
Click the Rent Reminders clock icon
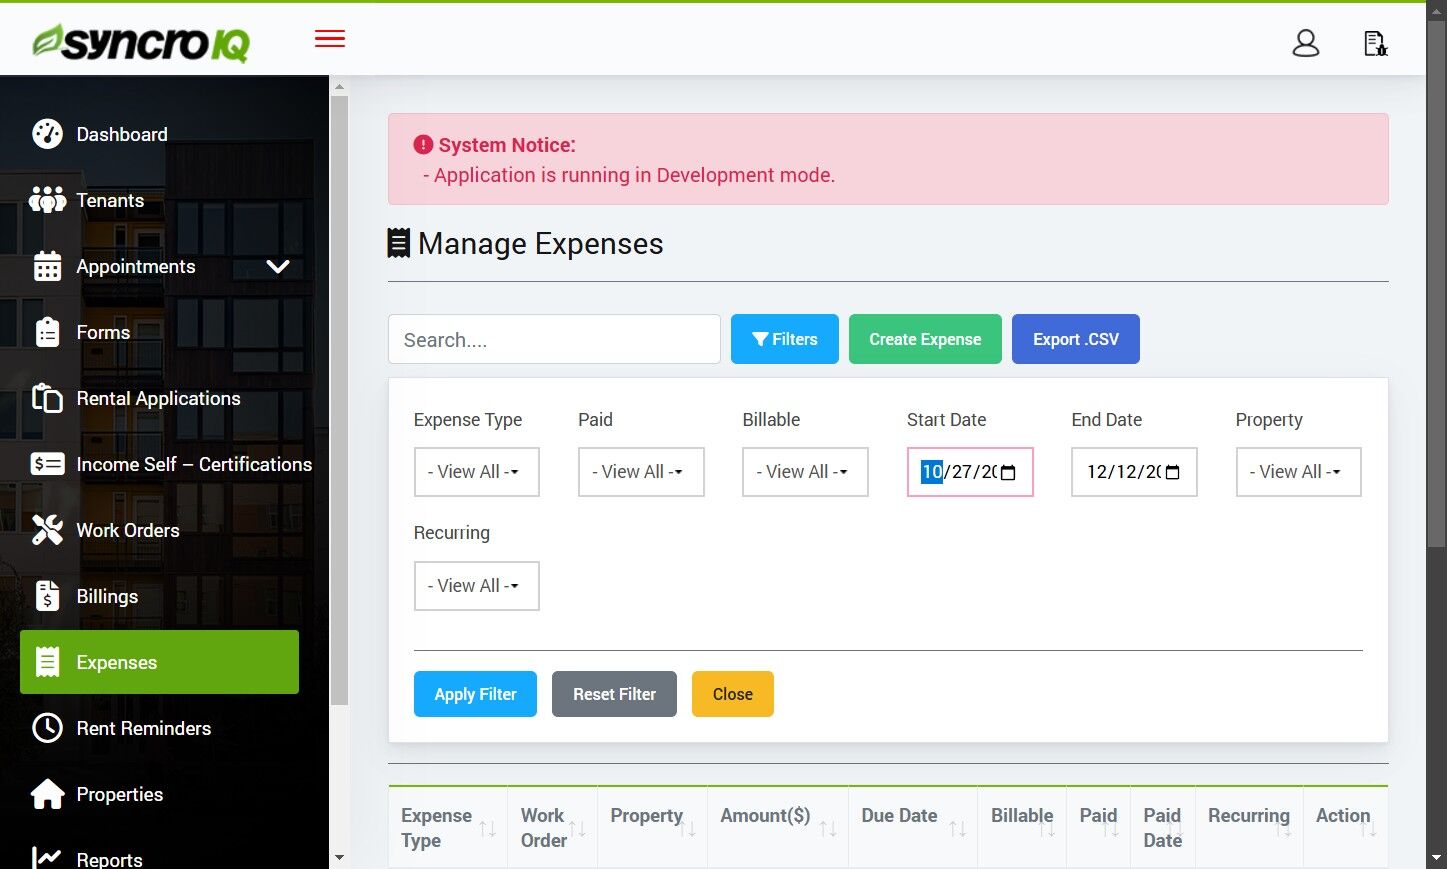coord(47,728)
